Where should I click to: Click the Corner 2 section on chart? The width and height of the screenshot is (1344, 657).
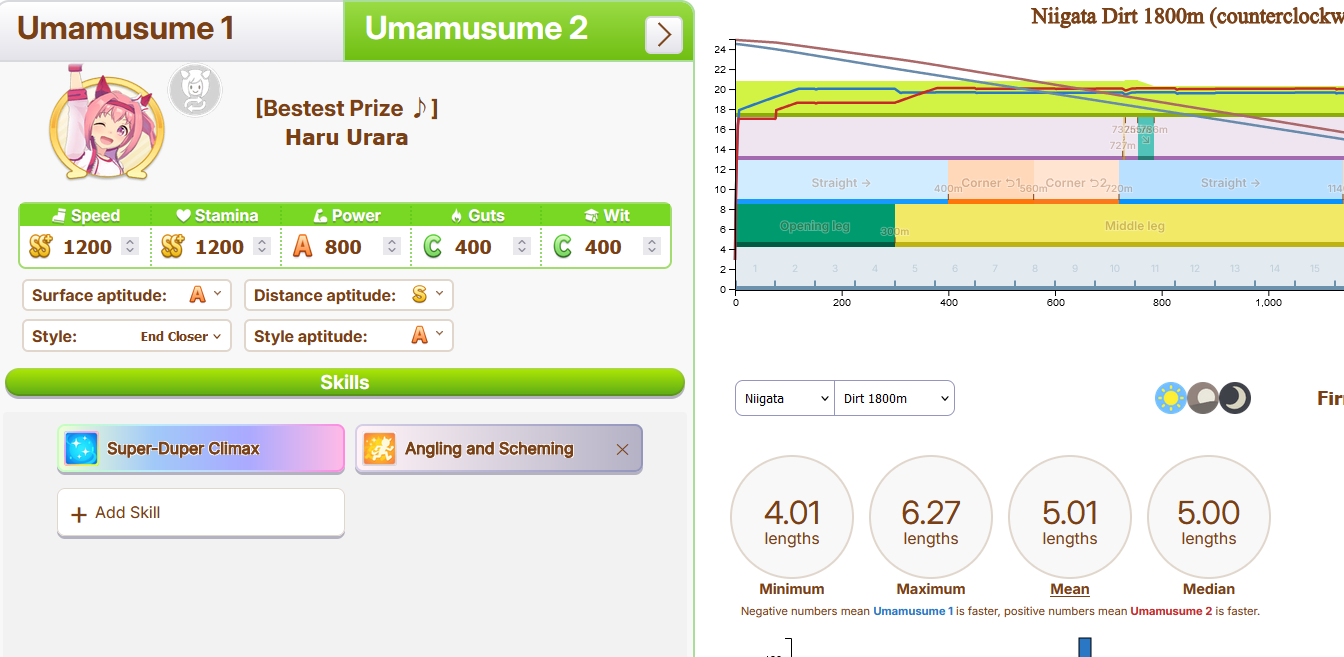pyautogui.click(x=1076, y=182)
